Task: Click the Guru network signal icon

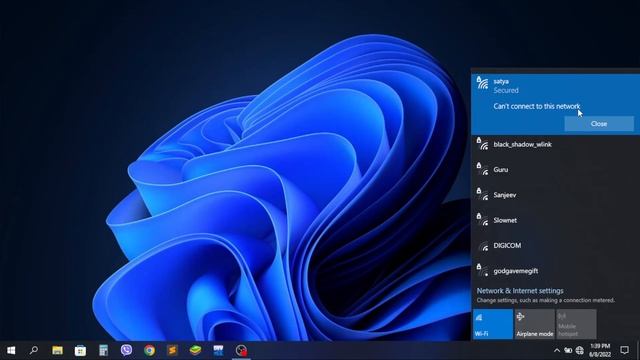Action: [x=482, y=169]
